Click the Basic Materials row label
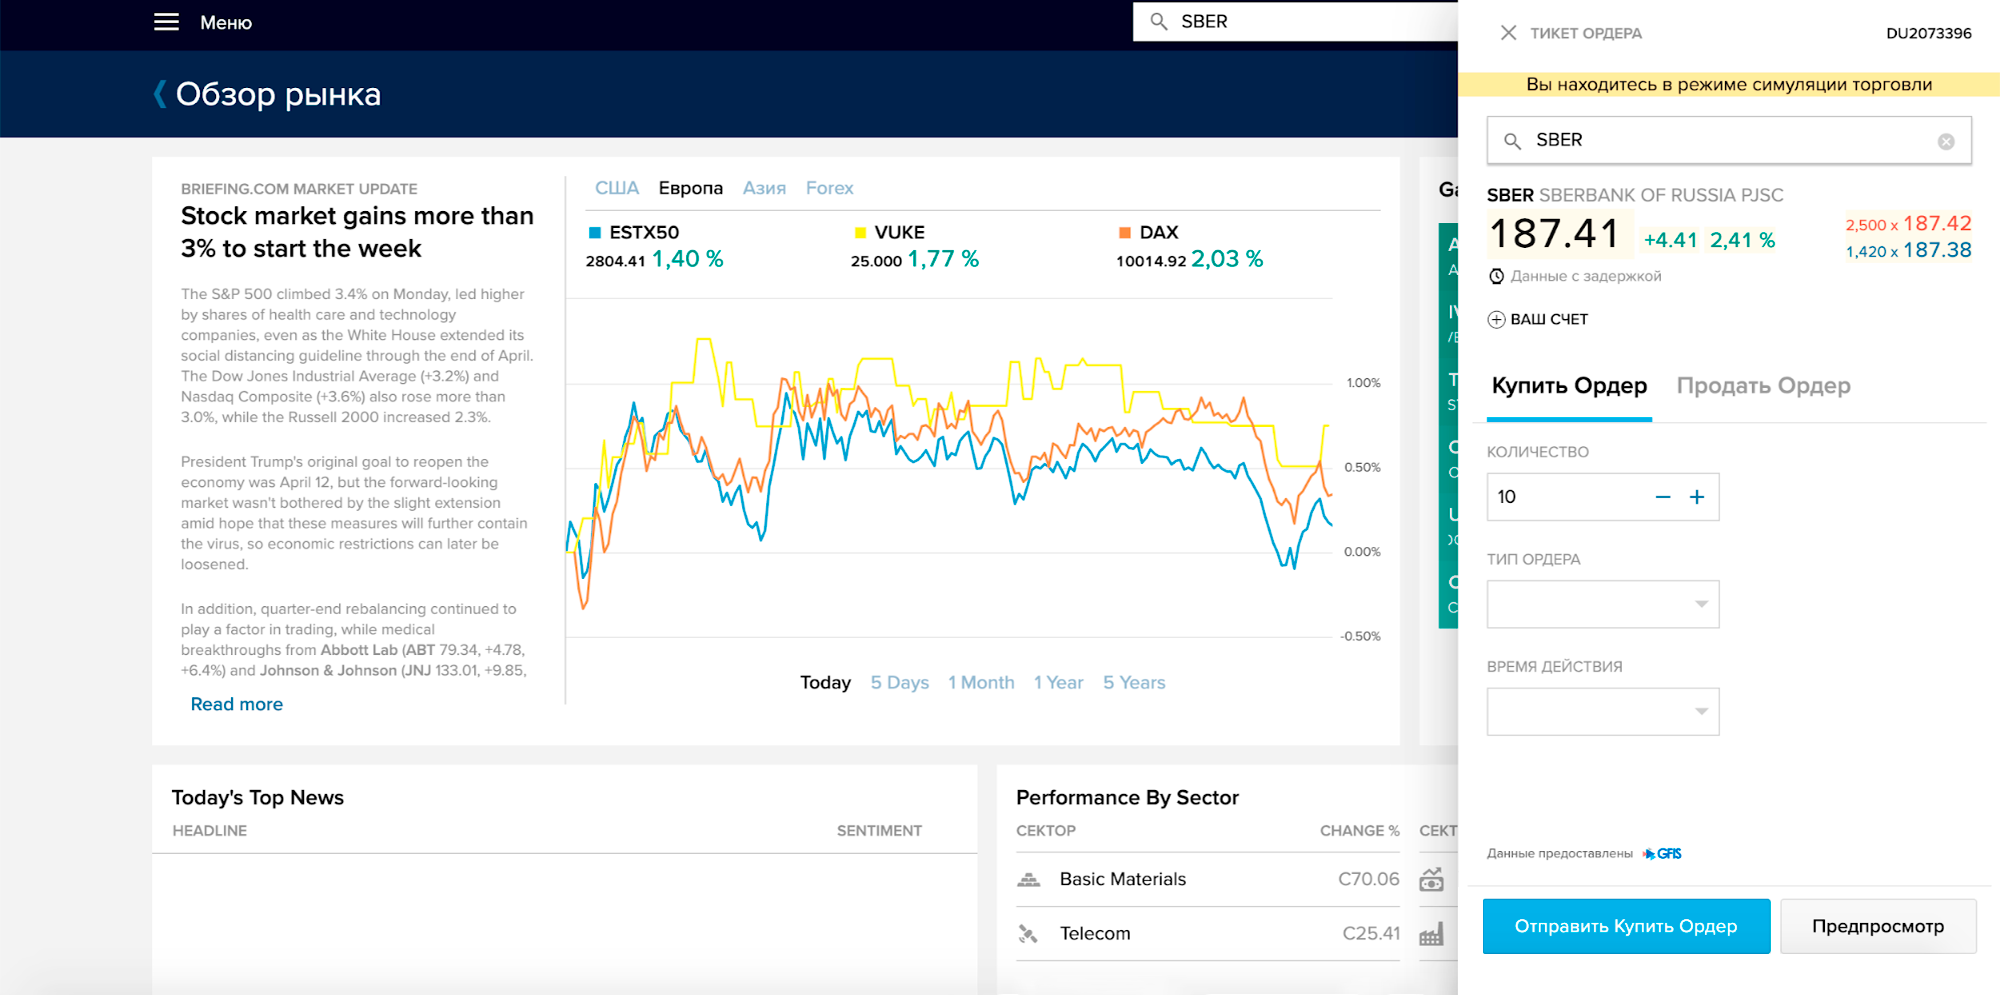Screen dimensions: 2000x995 click(1122, 880)
